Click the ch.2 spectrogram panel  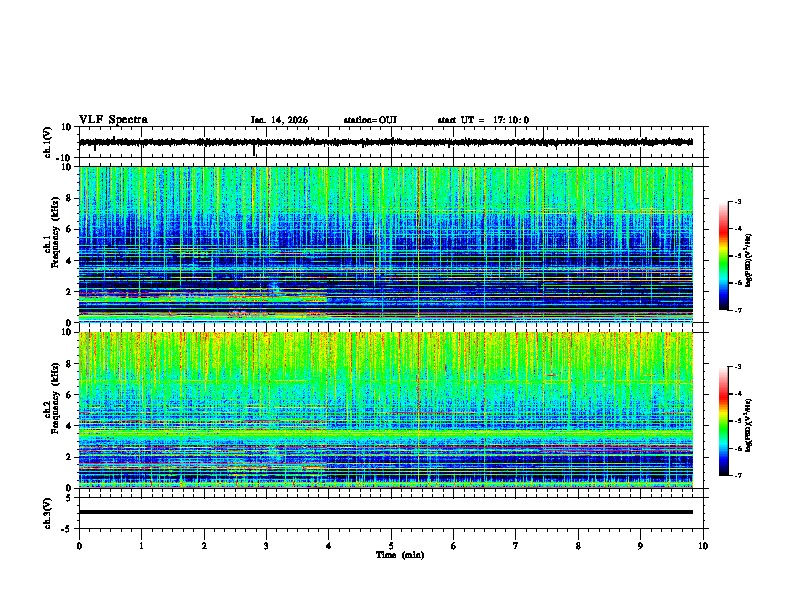point(386,410)
